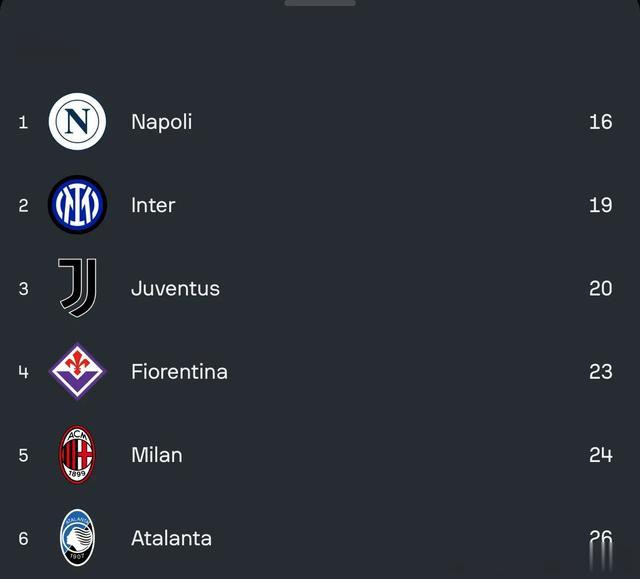Select Milan's value 24
The height and width of the screenshot is (579, 640).
[x=600, y=455]
